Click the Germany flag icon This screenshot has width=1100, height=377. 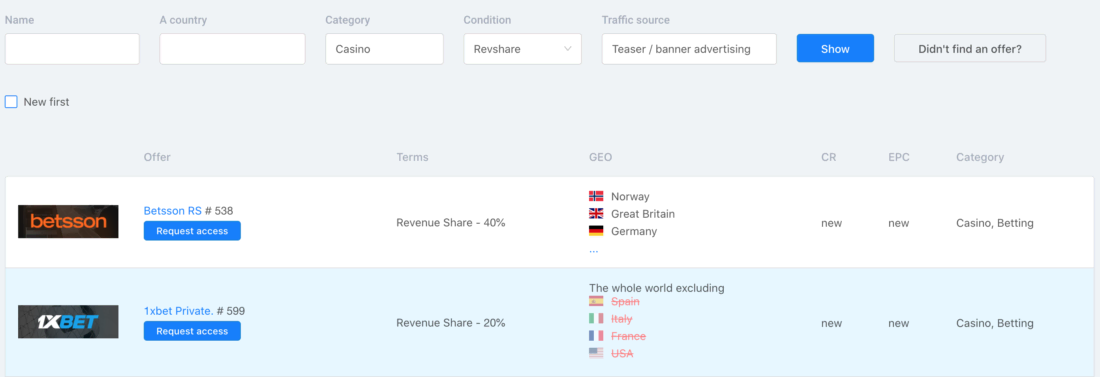[596, 232]
